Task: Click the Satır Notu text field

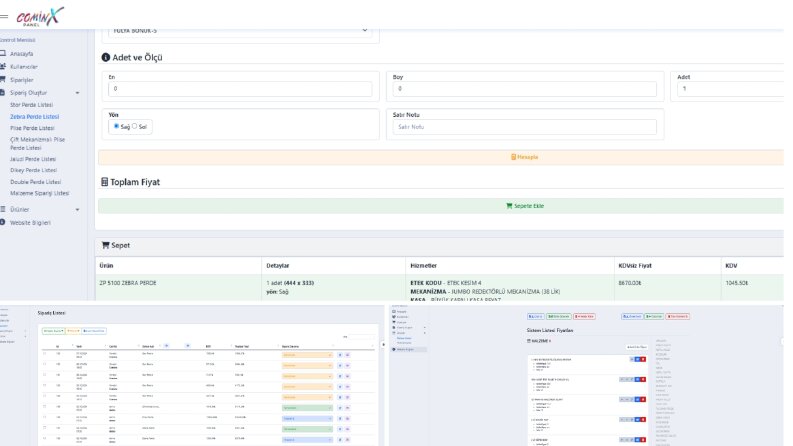Action: pos(524,127)
